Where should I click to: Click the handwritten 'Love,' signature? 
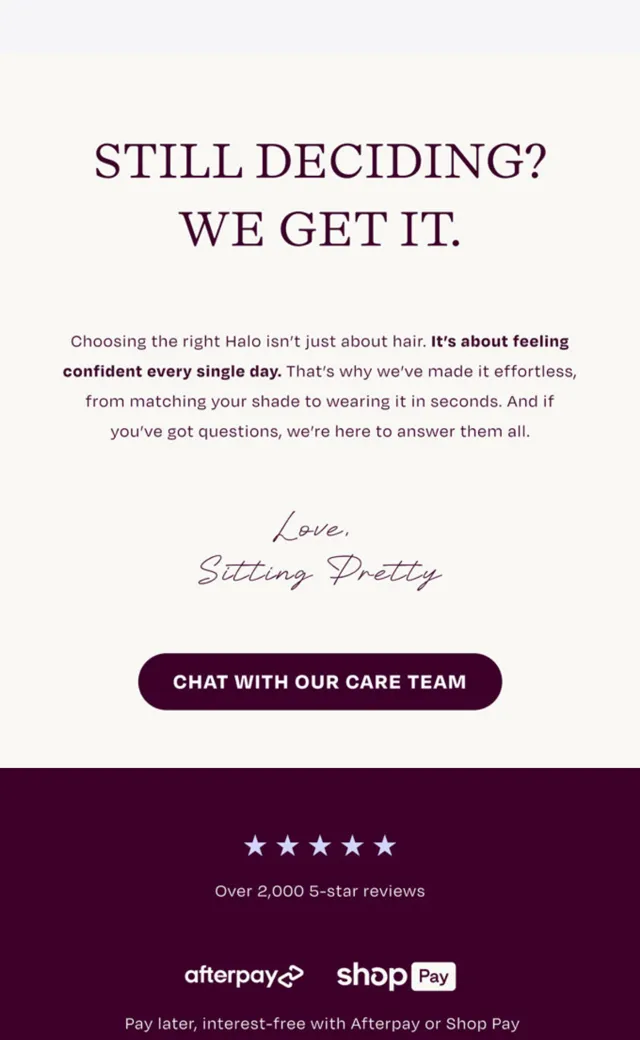click(311, 527)
